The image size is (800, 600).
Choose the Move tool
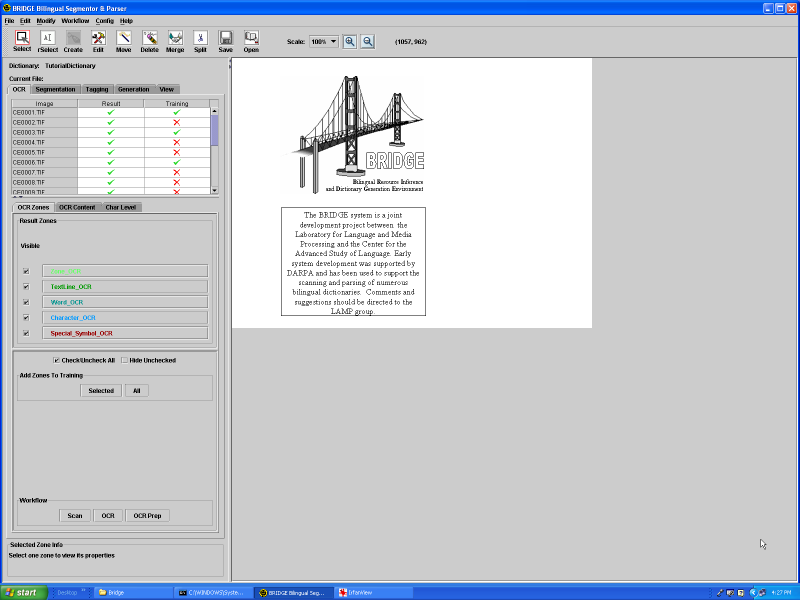click(123, 38)
